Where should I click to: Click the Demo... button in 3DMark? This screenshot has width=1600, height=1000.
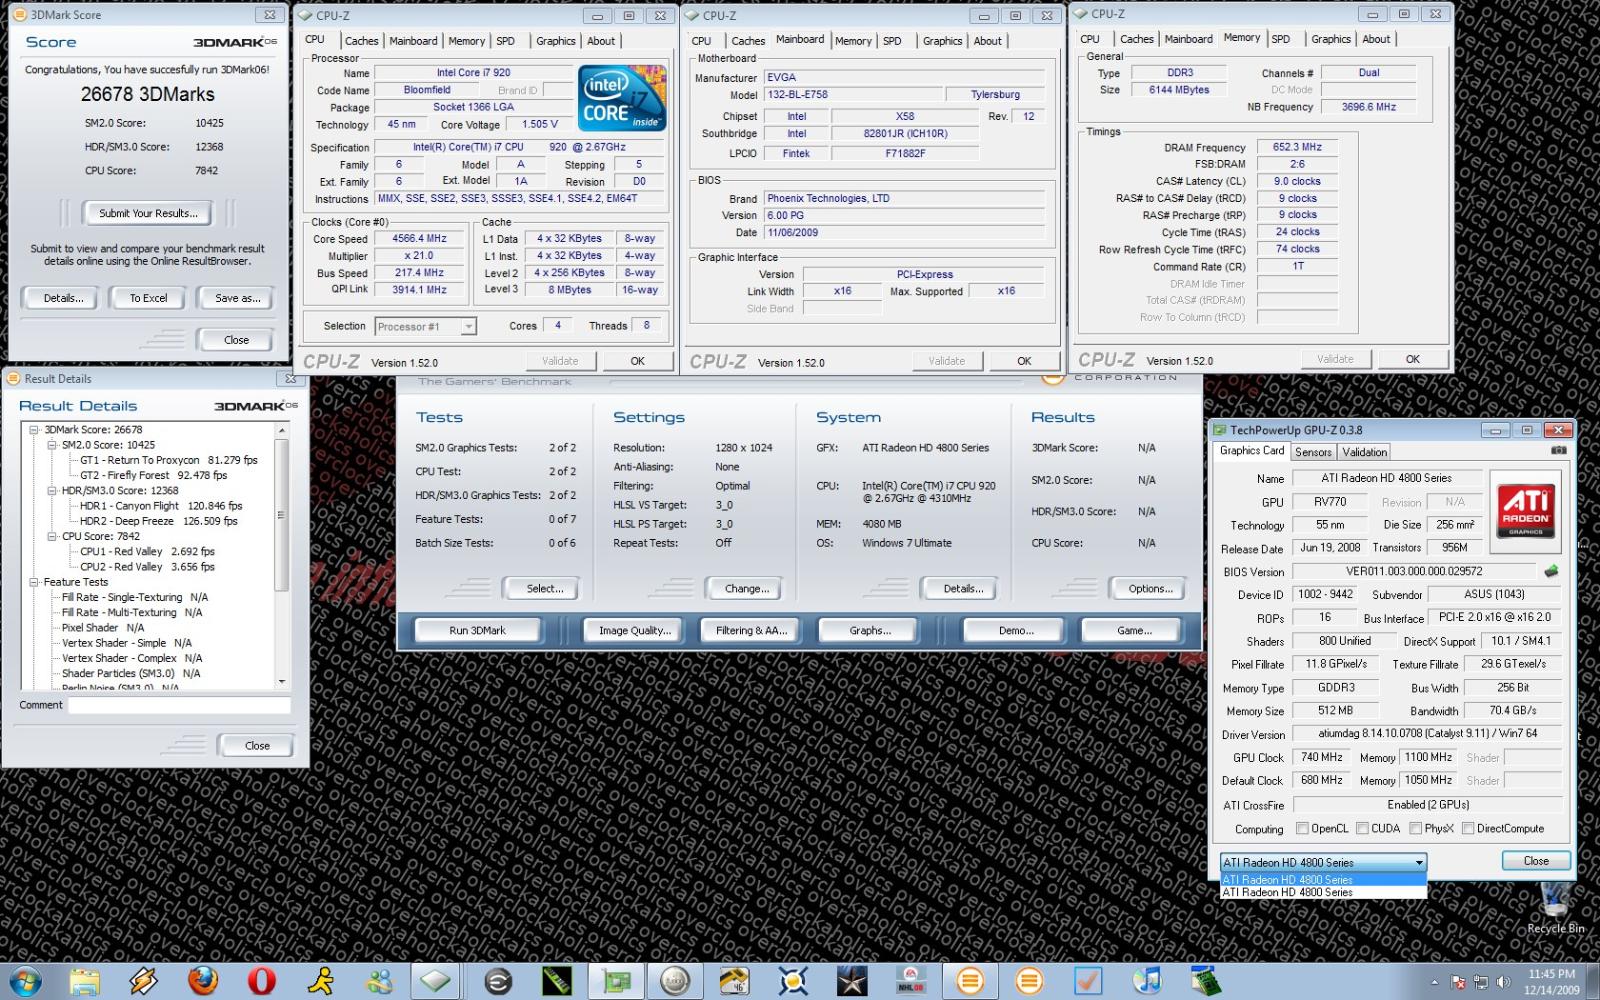(1016, 630)
